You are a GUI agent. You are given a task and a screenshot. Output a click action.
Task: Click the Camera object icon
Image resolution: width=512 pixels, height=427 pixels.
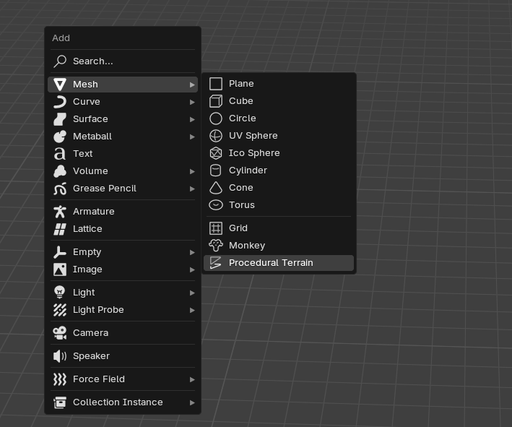(60, 333)
